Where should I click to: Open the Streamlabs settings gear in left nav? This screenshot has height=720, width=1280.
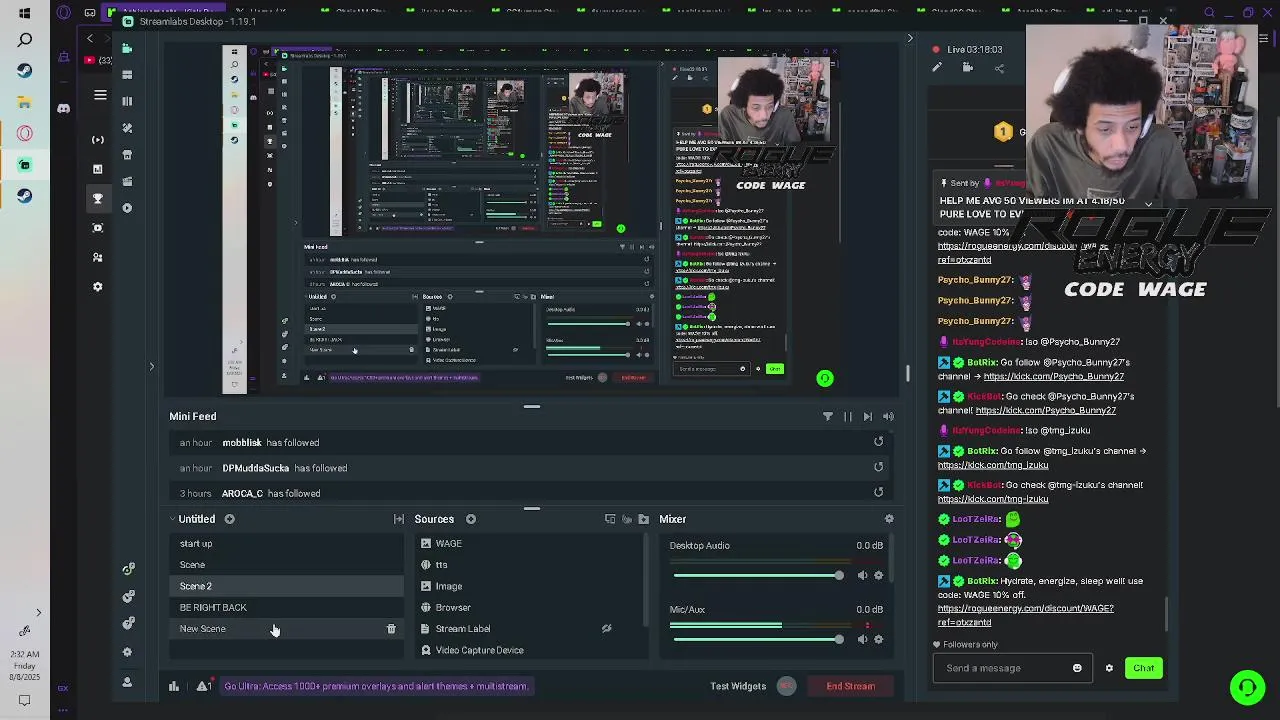pos(127,652)
